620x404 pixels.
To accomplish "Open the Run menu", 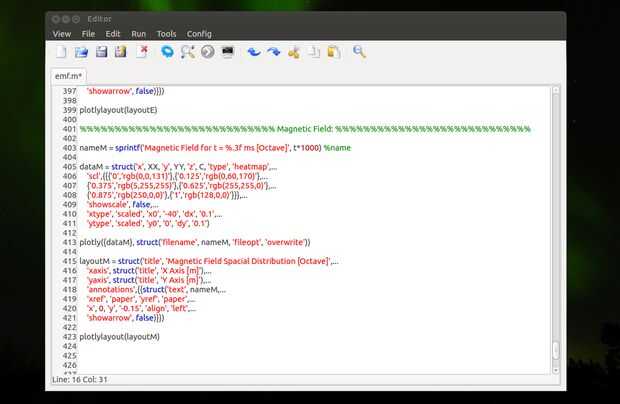I will 138,34.
